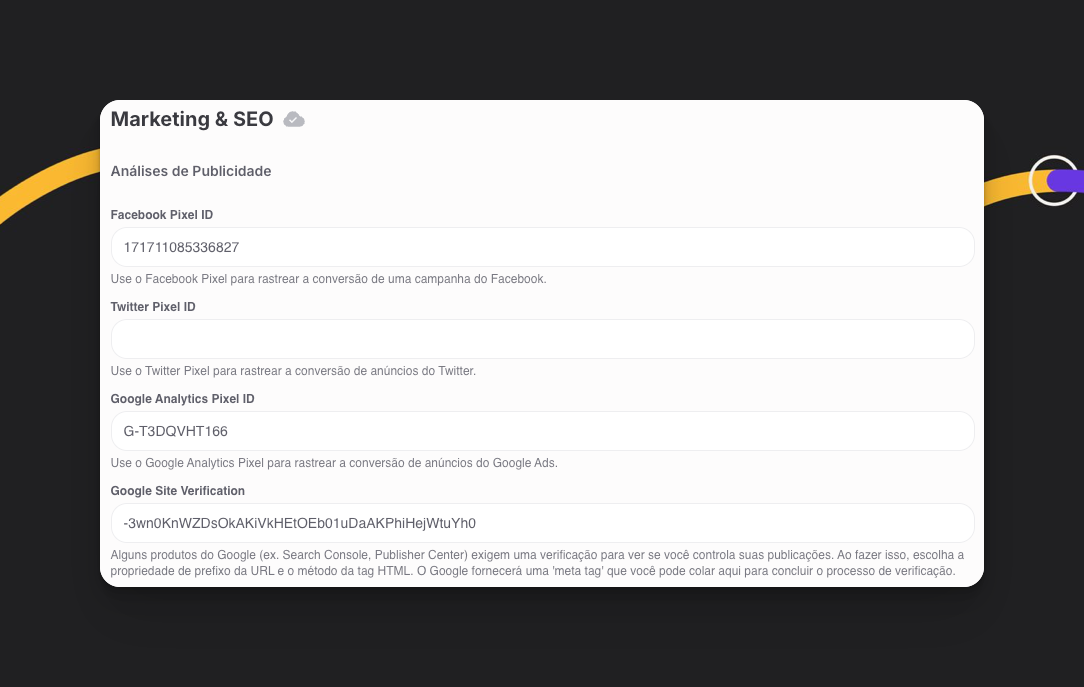The height and width of the screenshot is (687, 1084).
Task: Click the Twitter Pixel ID label
Action: 153,307
